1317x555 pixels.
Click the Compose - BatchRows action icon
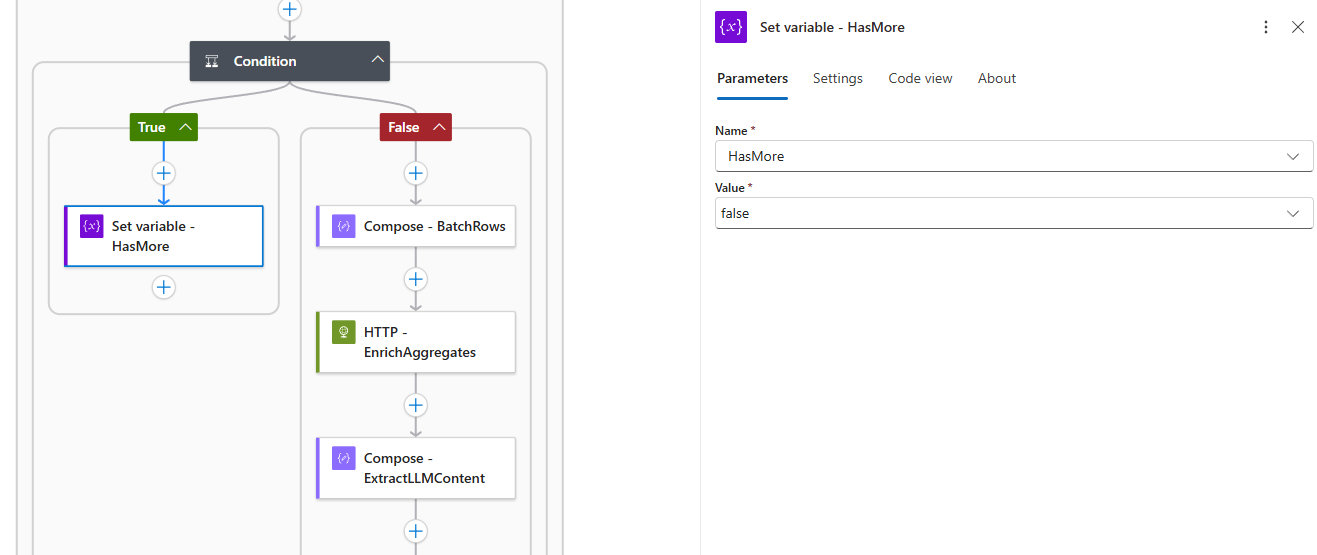(x=344, y=226)
